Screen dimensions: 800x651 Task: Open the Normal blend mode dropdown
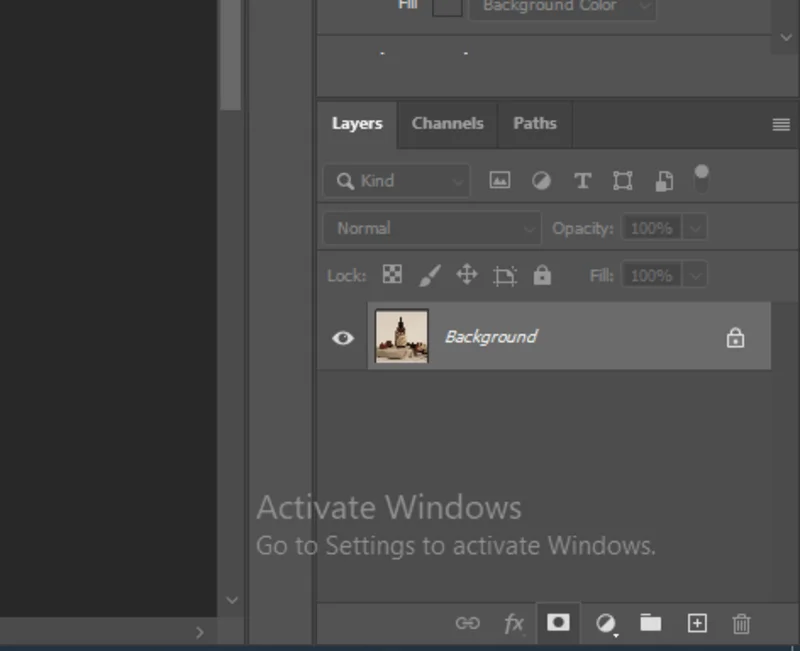(x=430, y=228)
